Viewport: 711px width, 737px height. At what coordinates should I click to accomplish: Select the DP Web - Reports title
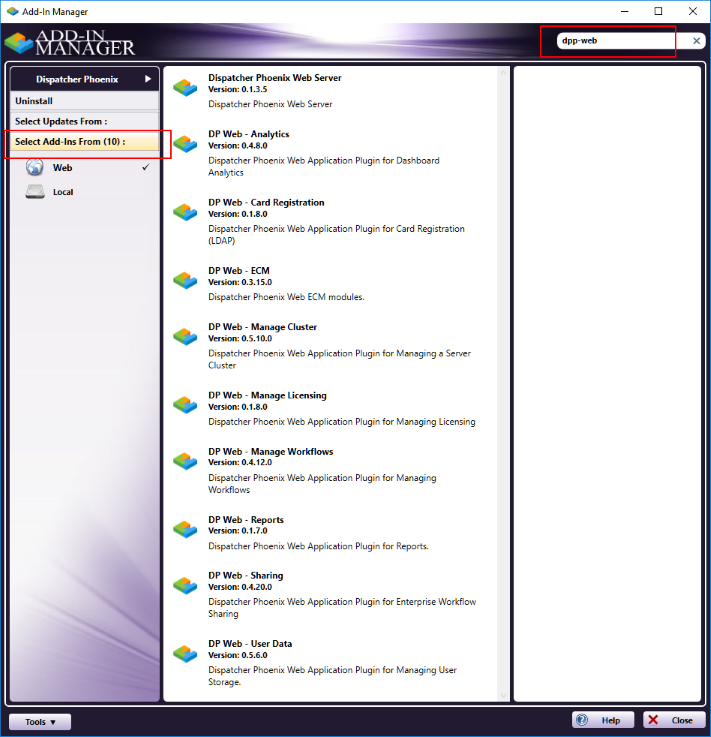[246, 520]
